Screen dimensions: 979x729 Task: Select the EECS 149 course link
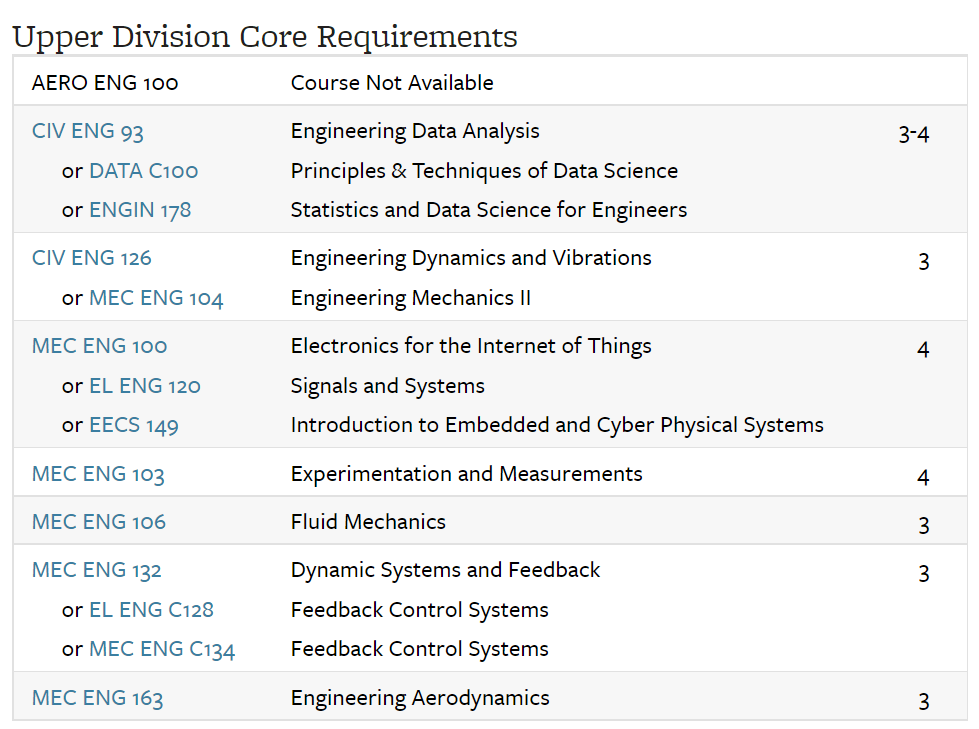pyautogui.click(x=134, y=425)
